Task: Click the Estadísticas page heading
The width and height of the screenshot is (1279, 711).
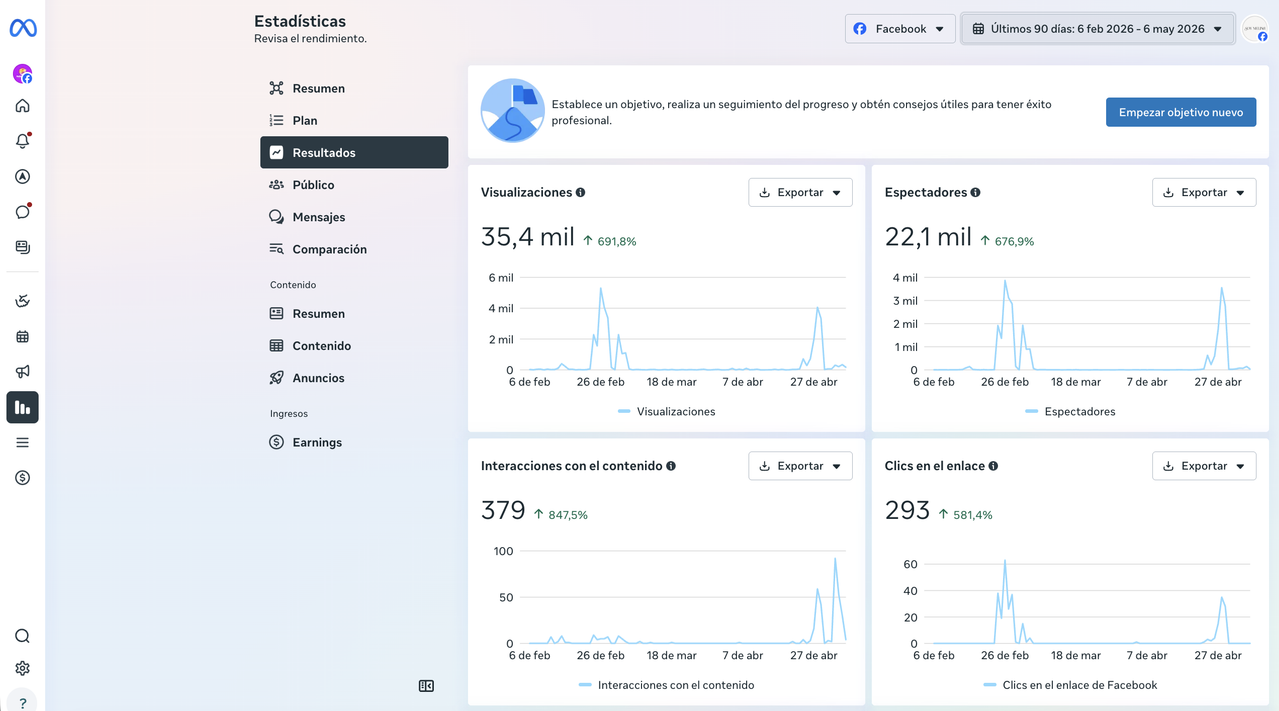Action: tap(300, 21)
